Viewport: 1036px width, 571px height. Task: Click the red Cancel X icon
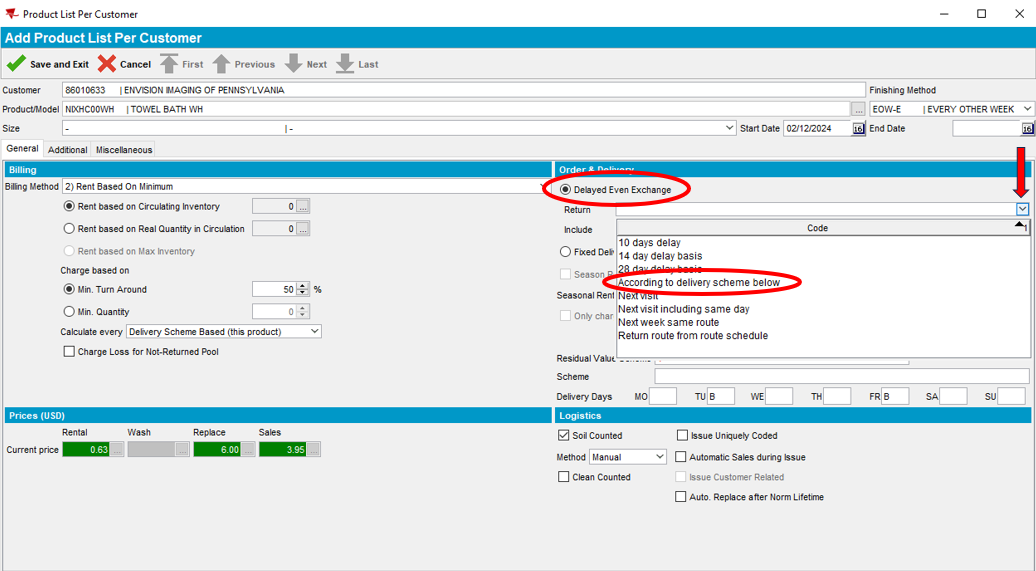[107, 64]
